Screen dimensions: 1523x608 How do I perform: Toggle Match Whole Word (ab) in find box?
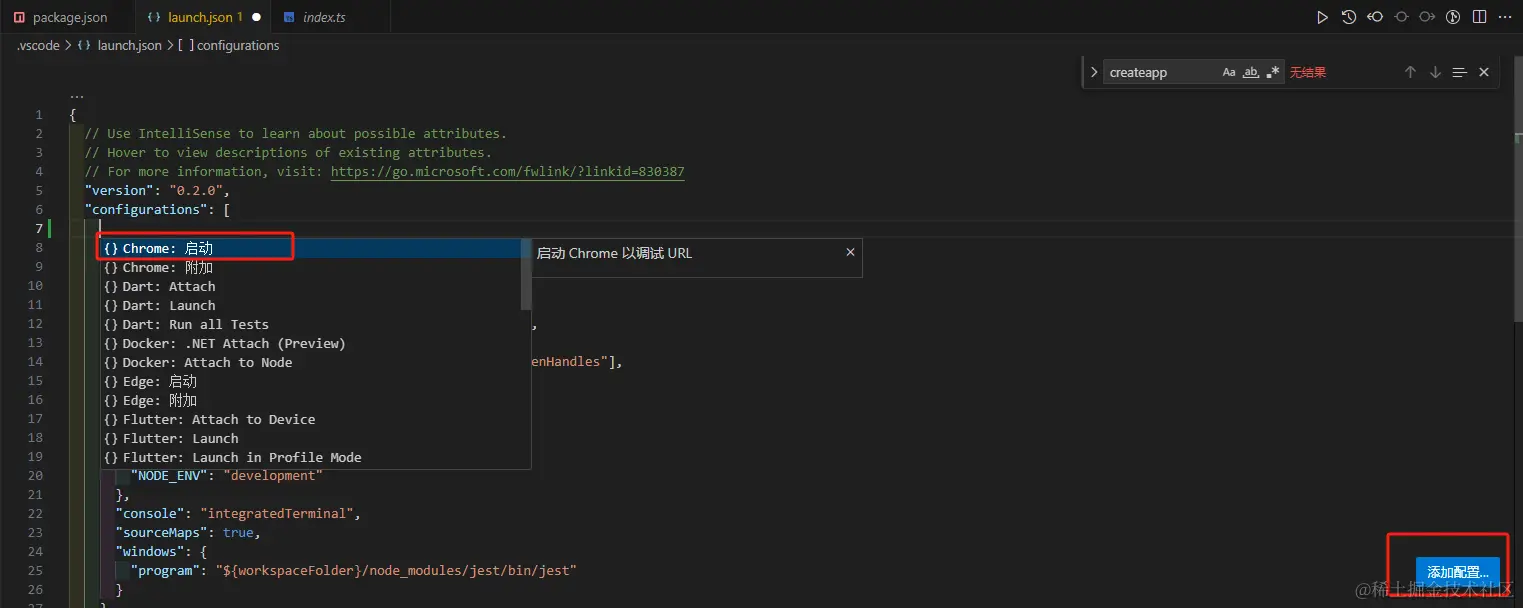coord(1251,72)
